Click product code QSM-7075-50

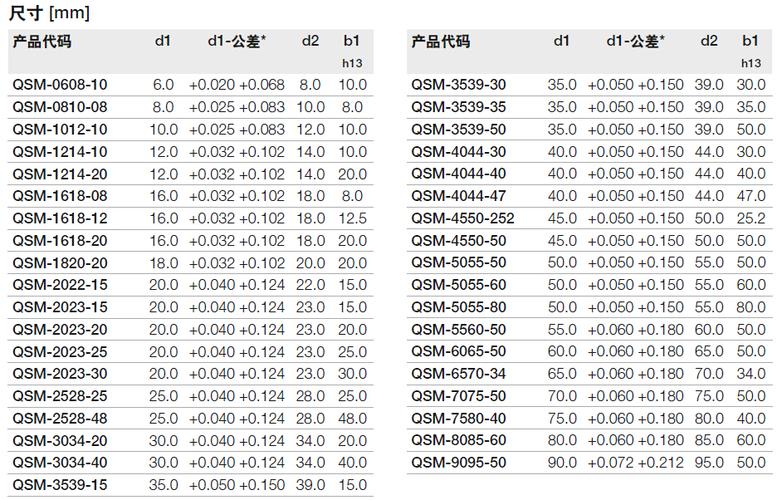[x=459, y=396]
